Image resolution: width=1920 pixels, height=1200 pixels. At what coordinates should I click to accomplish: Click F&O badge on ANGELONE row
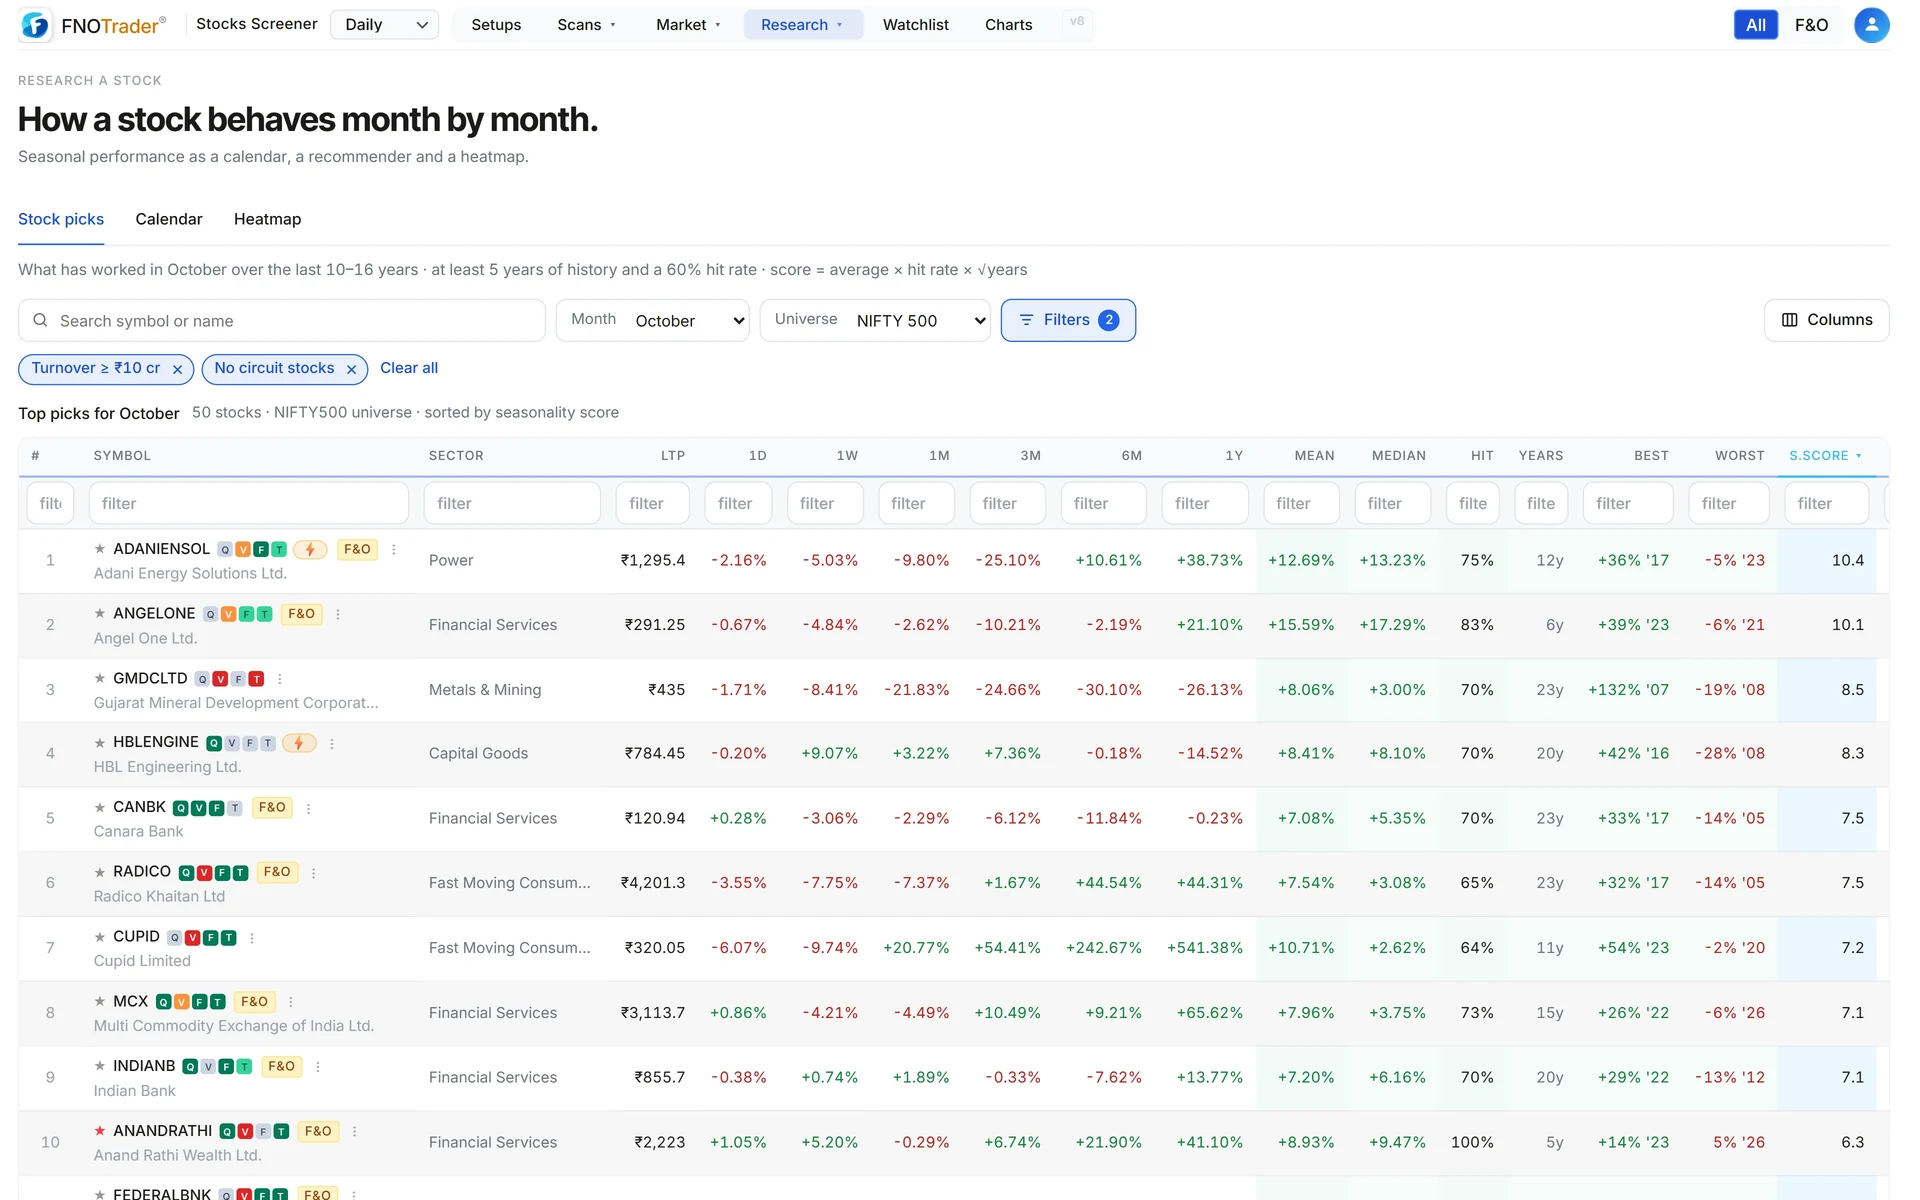click(301, 614)
